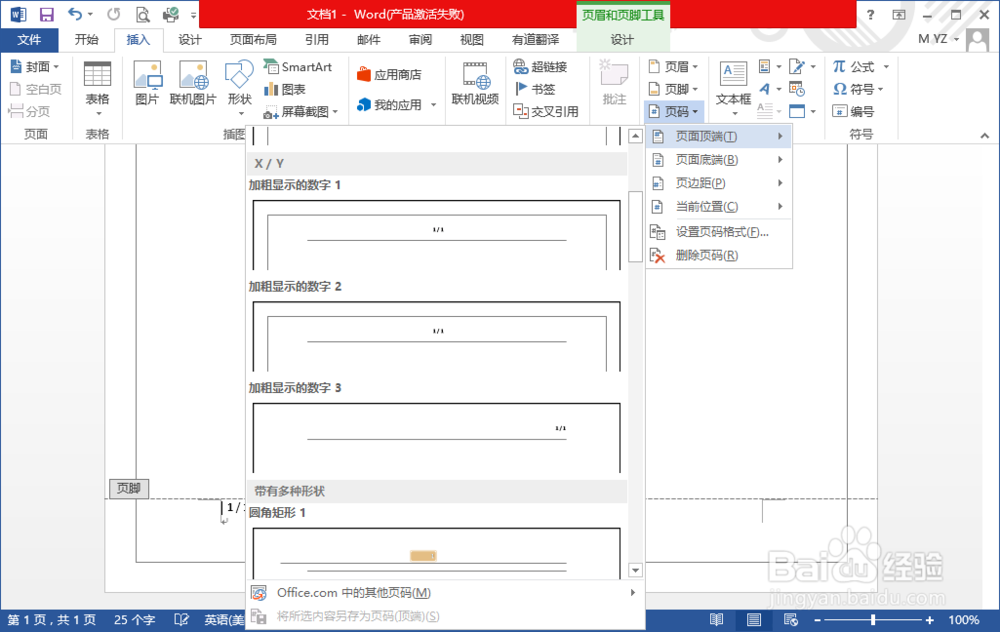Insert a number (编号)
Viewport: 1000px width, 632px height.
(x=853, y=112)
